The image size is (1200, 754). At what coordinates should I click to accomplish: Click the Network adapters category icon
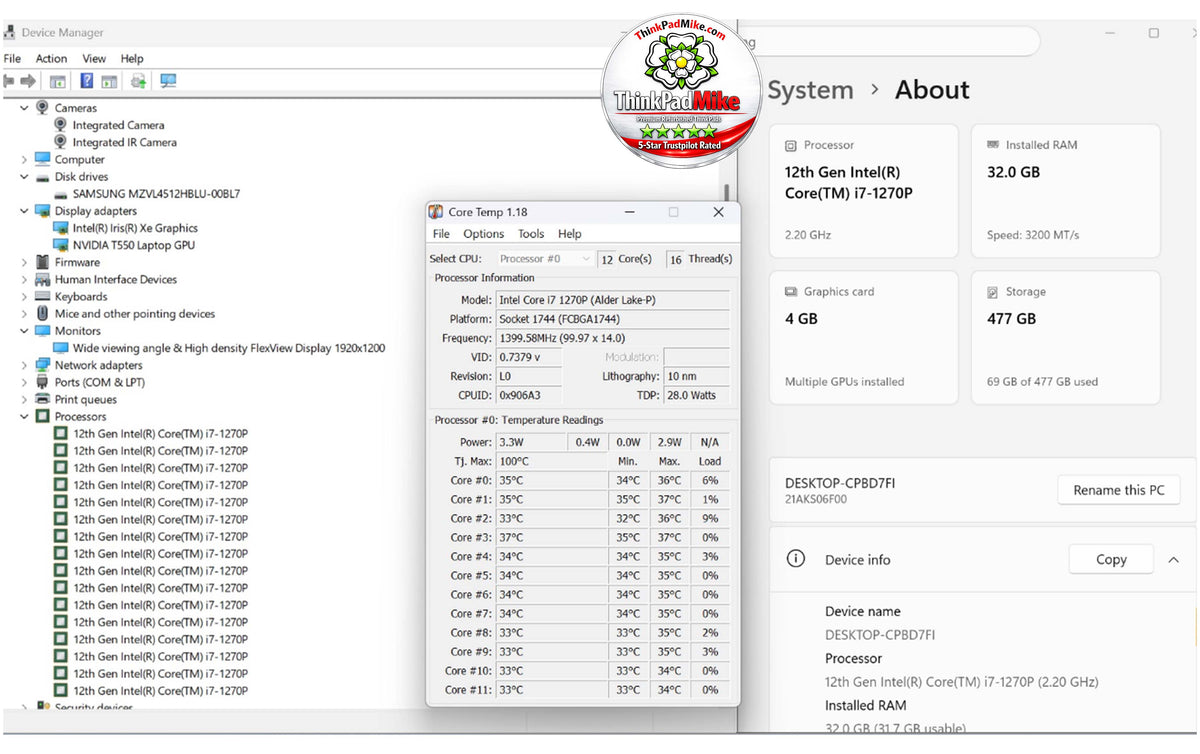(x=42, y=365)
